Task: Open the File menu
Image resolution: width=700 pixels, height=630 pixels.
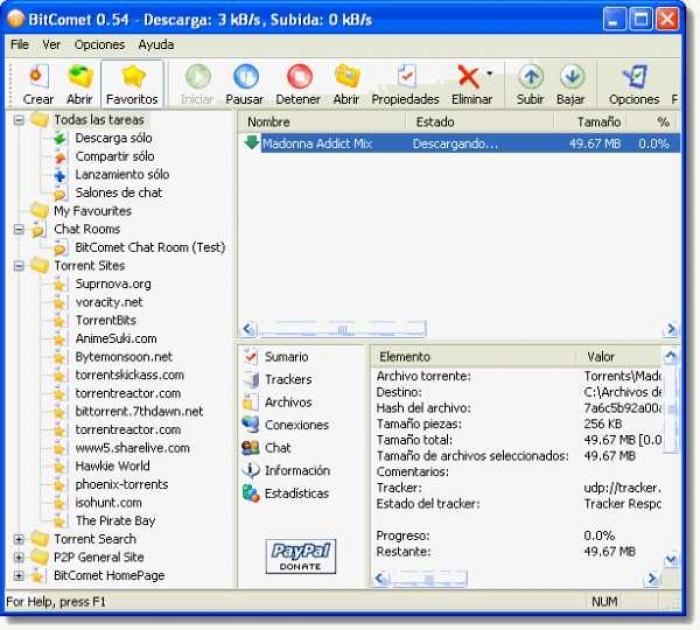Action: point(20,45)
